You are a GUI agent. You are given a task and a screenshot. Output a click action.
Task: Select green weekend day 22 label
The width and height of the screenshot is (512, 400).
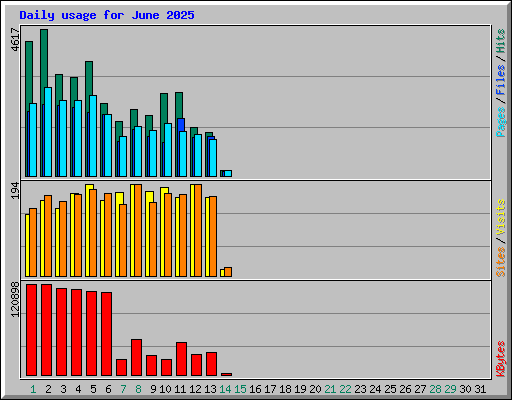coord(345,389)
